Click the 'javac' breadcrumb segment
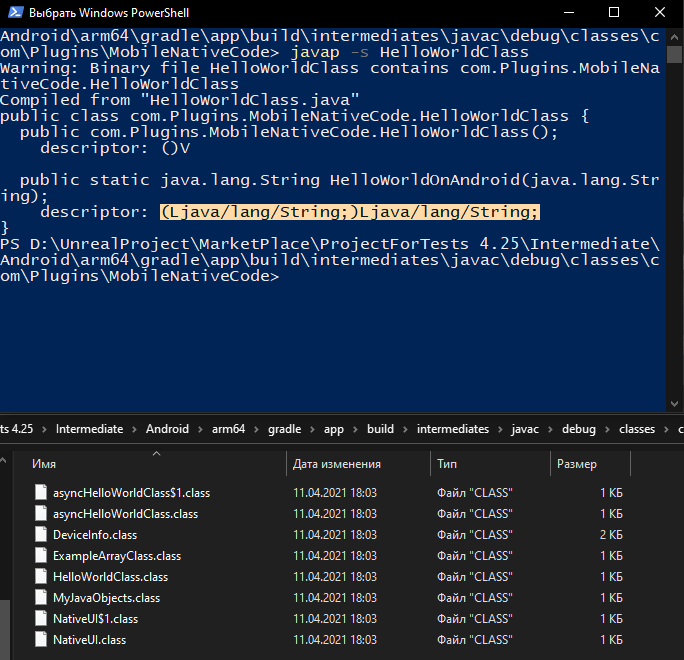The width and height of the screenshot is (684, 660). (x=525, y=429)
